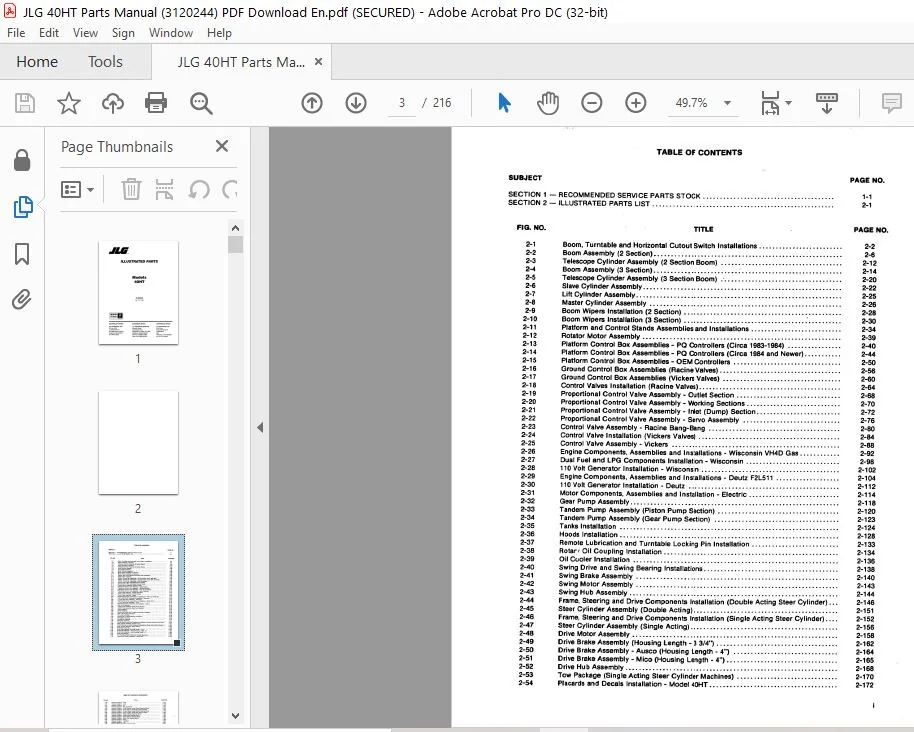Toggle Page Thumbnails pane icon
The image size is (914, 732).
[x=23, y=207]
